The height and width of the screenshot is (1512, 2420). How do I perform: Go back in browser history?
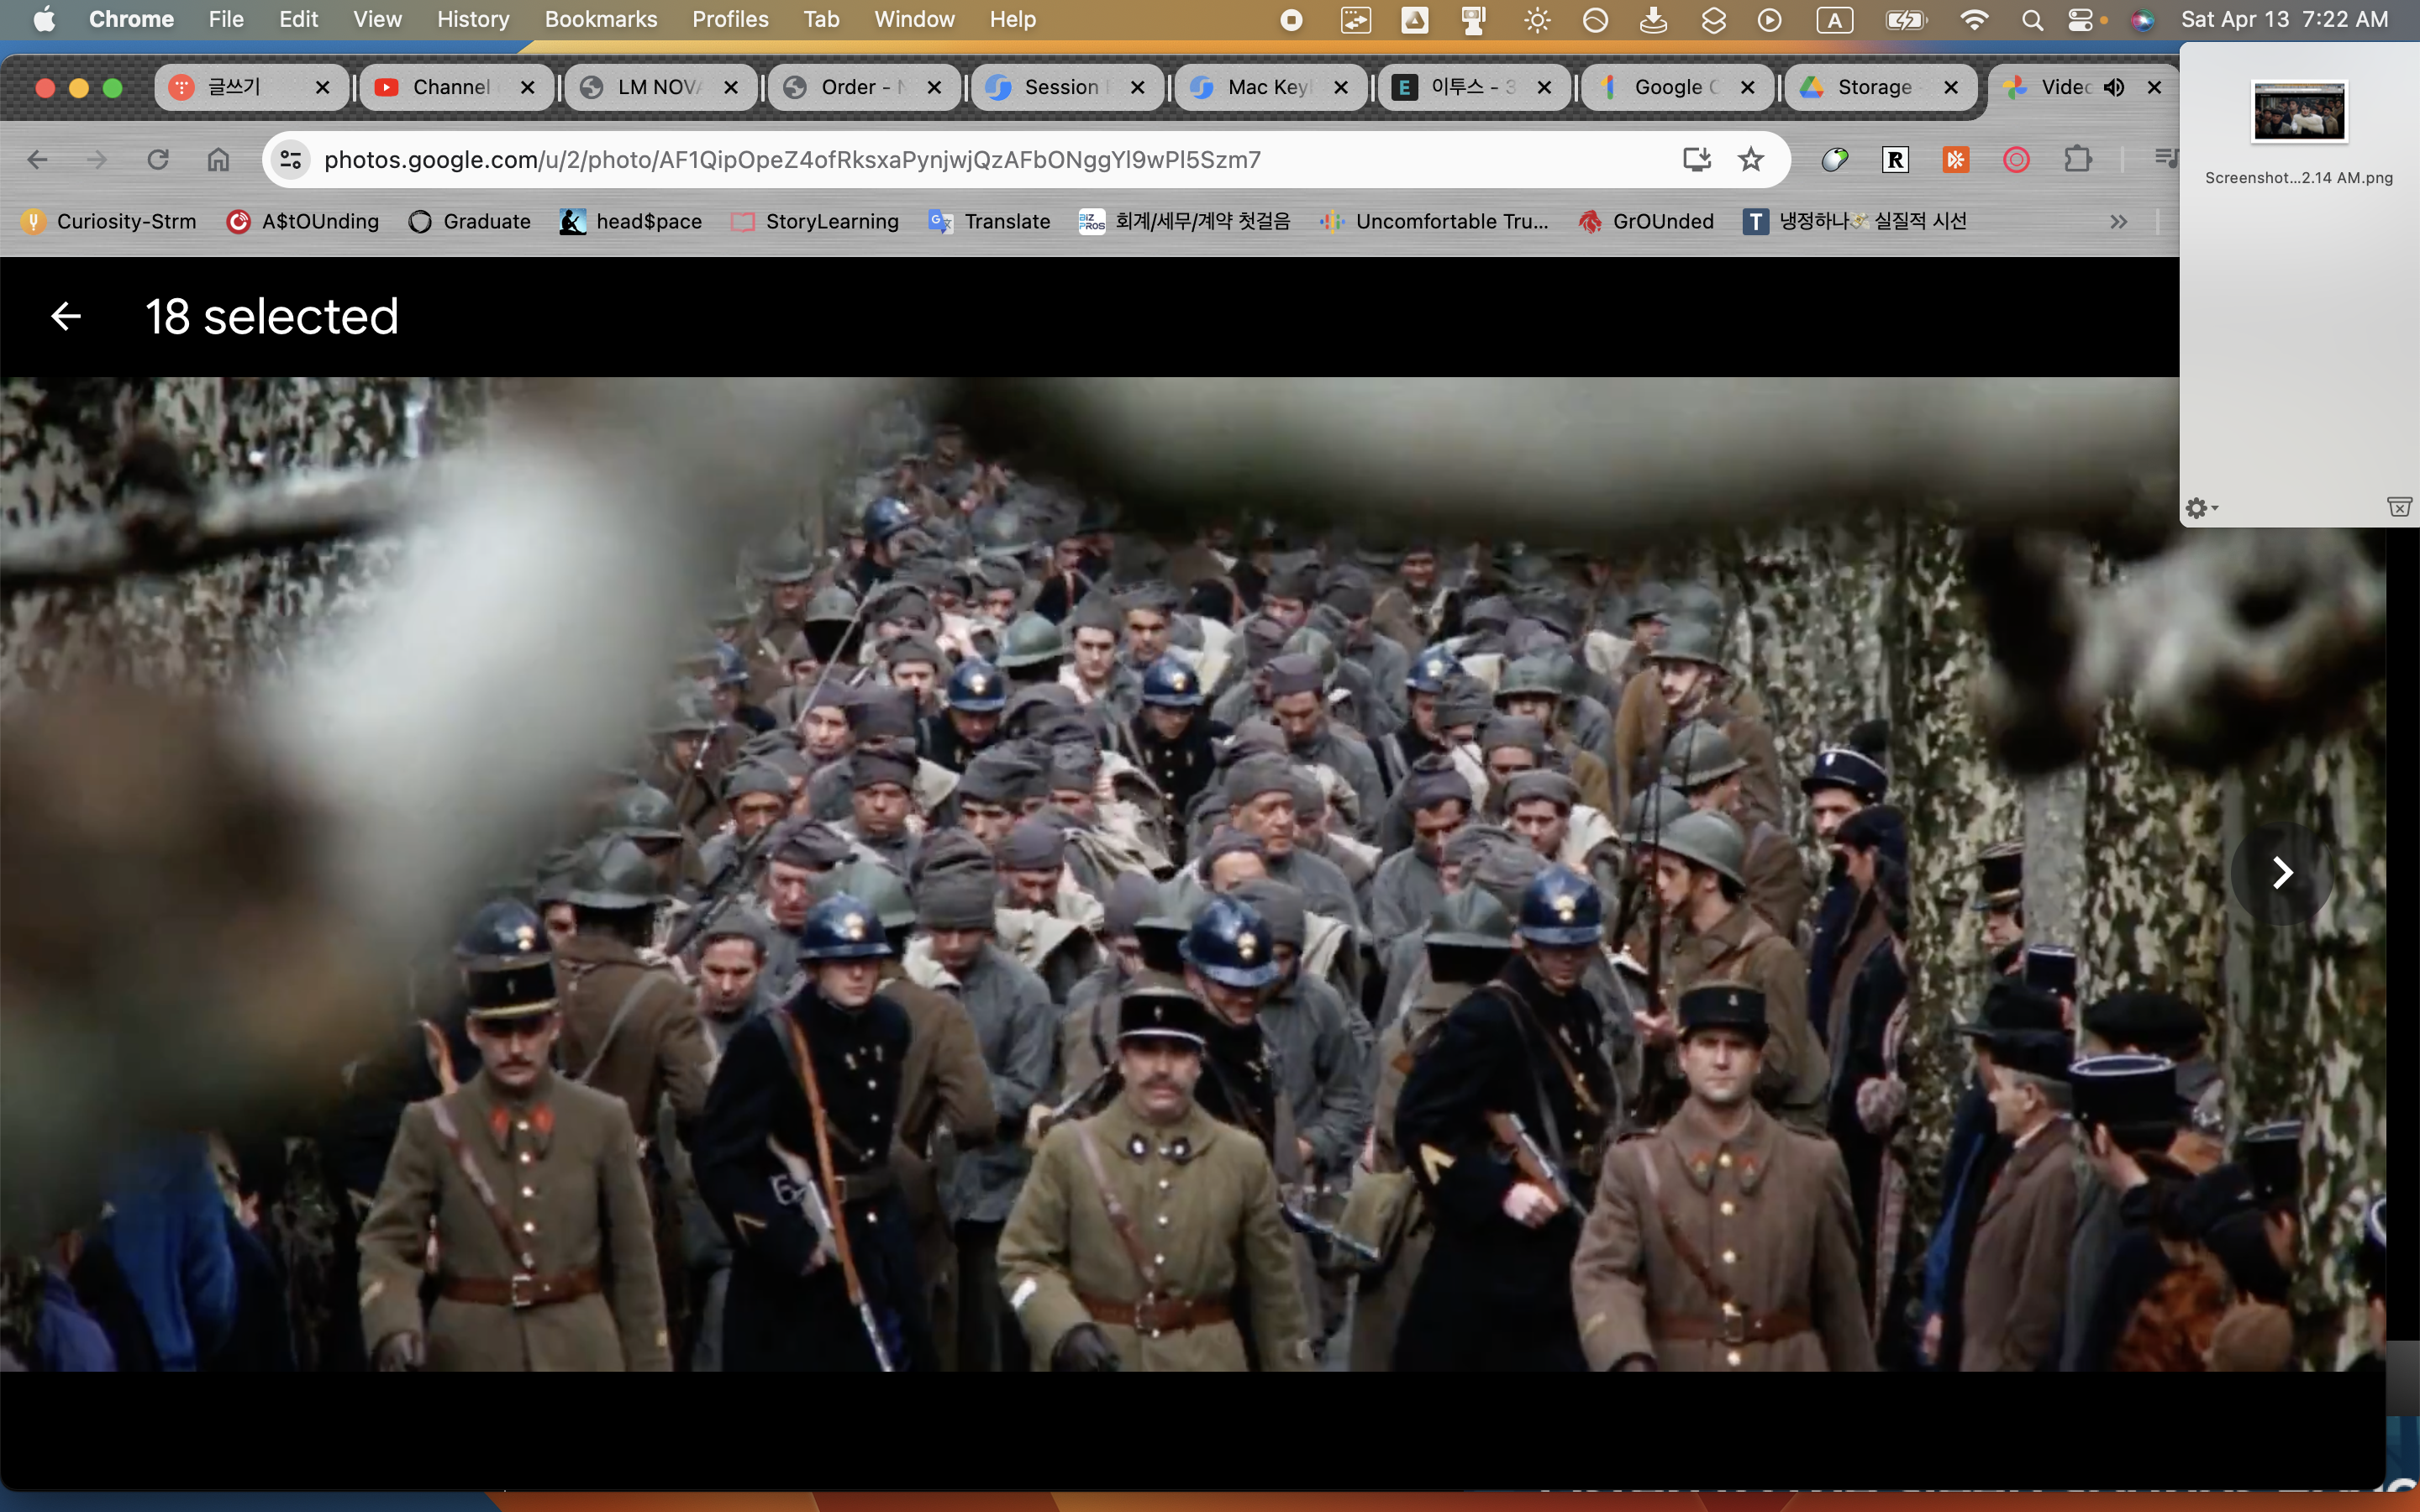click(38, 160)
